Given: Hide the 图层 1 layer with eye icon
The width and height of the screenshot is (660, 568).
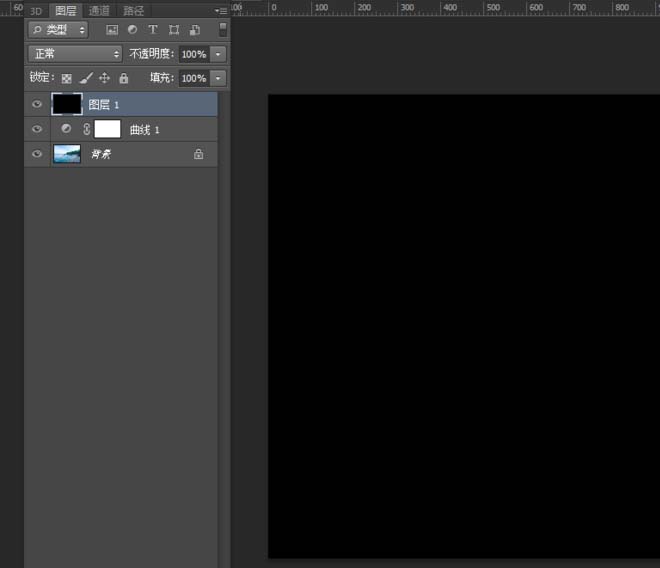Looking at the screenshot, I should click(x=37, y=104).
